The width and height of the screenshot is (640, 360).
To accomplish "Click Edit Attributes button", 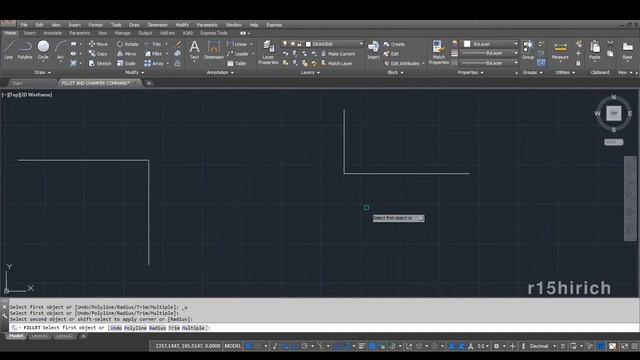I will pyautogui.click(x=402, y=64).
